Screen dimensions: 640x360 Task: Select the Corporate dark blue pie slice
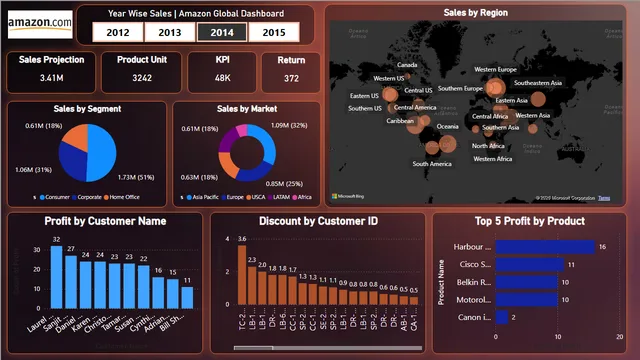73,162
